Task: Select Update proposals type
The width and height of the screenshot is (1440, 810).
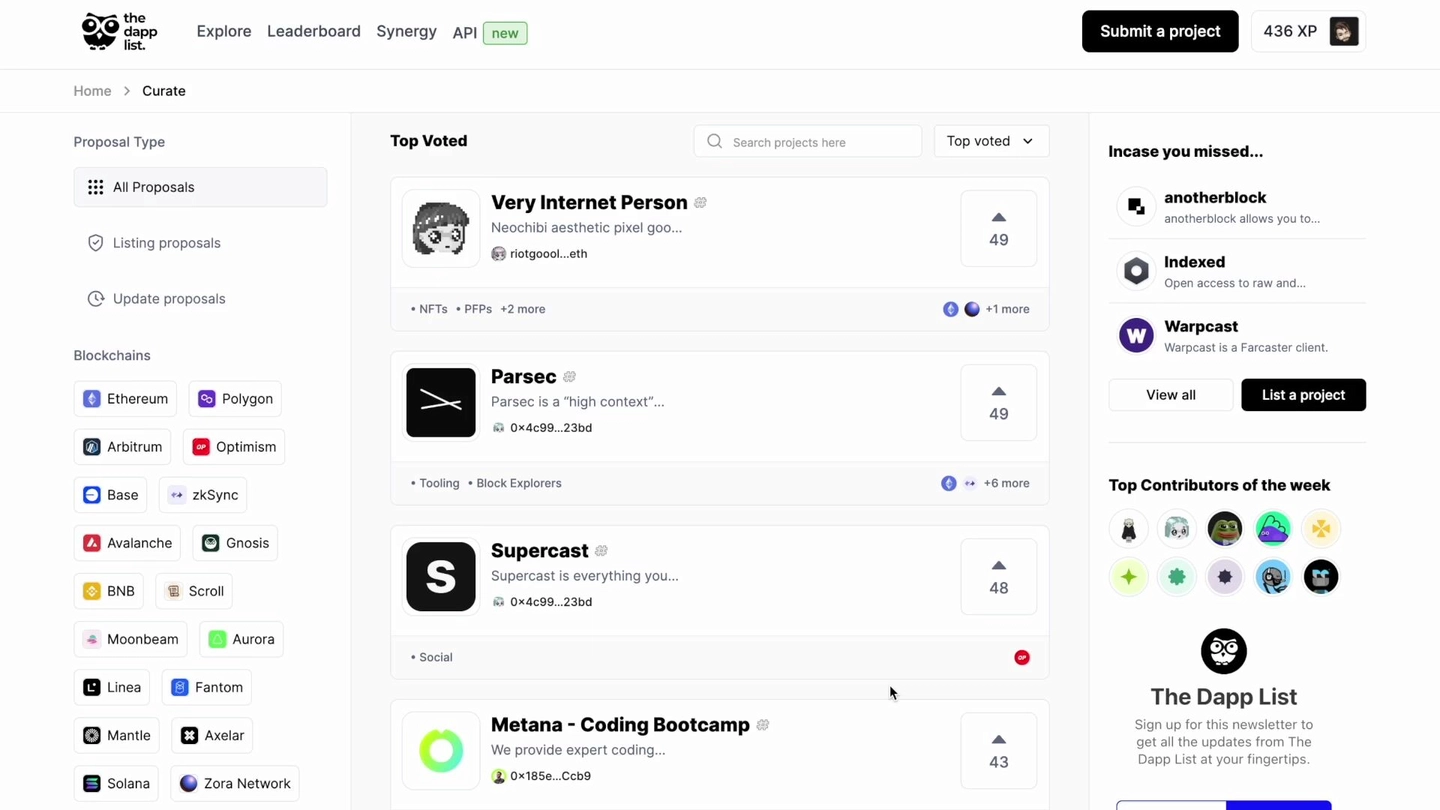Action: tap(200, 299)
